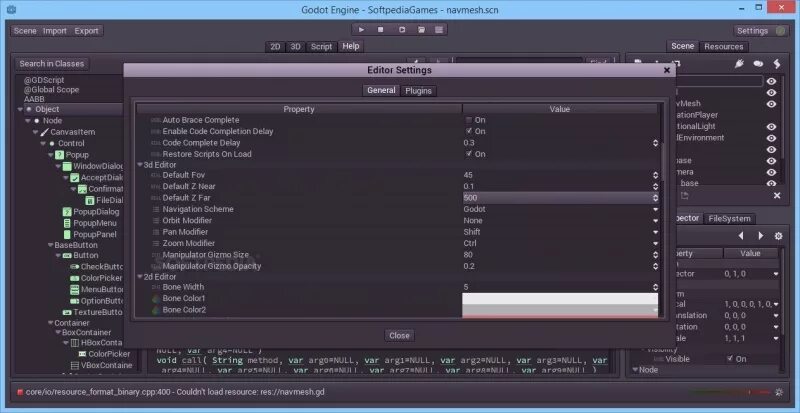Open the debug options list icon
This screenshot has height=413, width=800.
[439, 30]
